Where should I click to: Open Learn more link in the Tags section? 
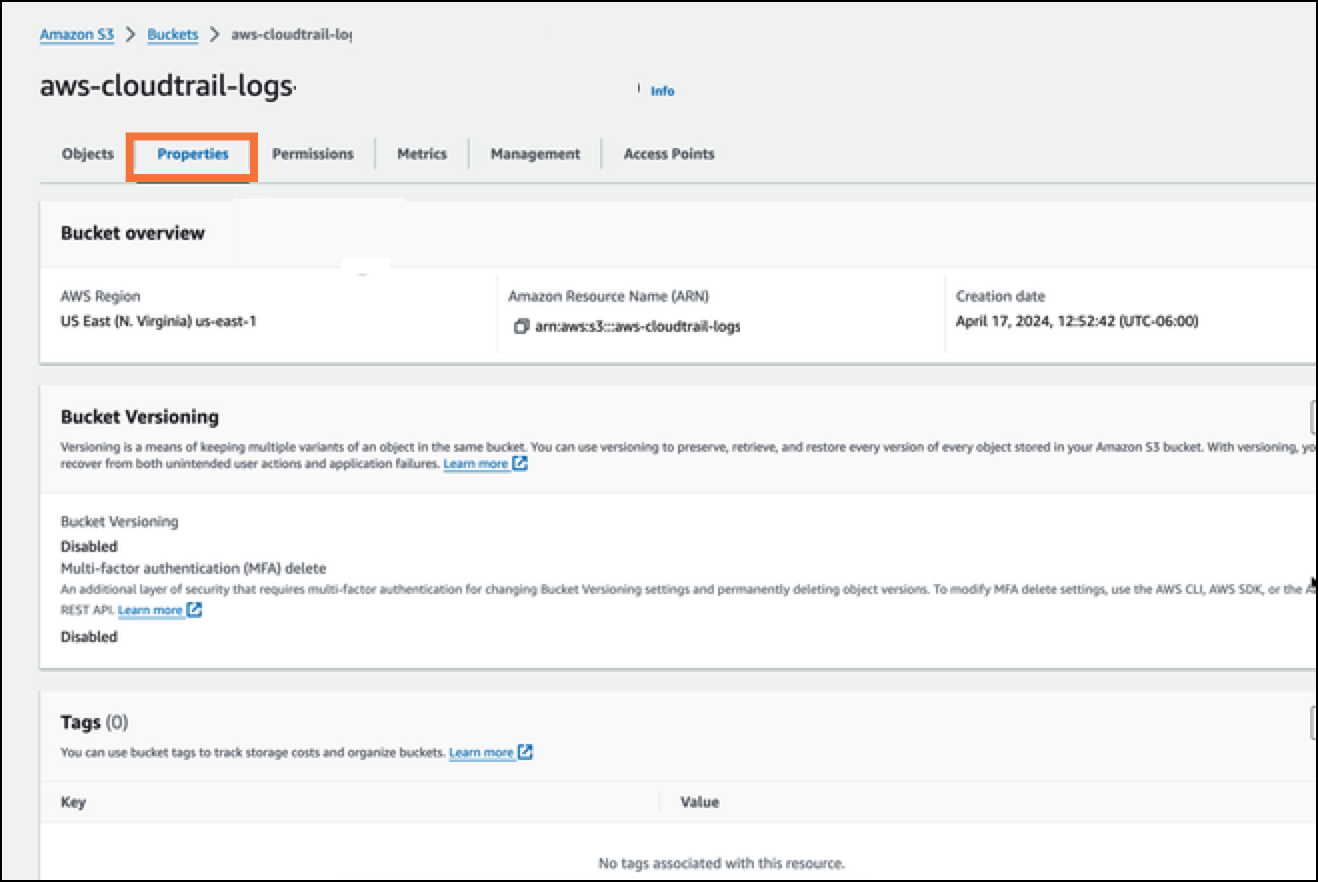point(481,753)
